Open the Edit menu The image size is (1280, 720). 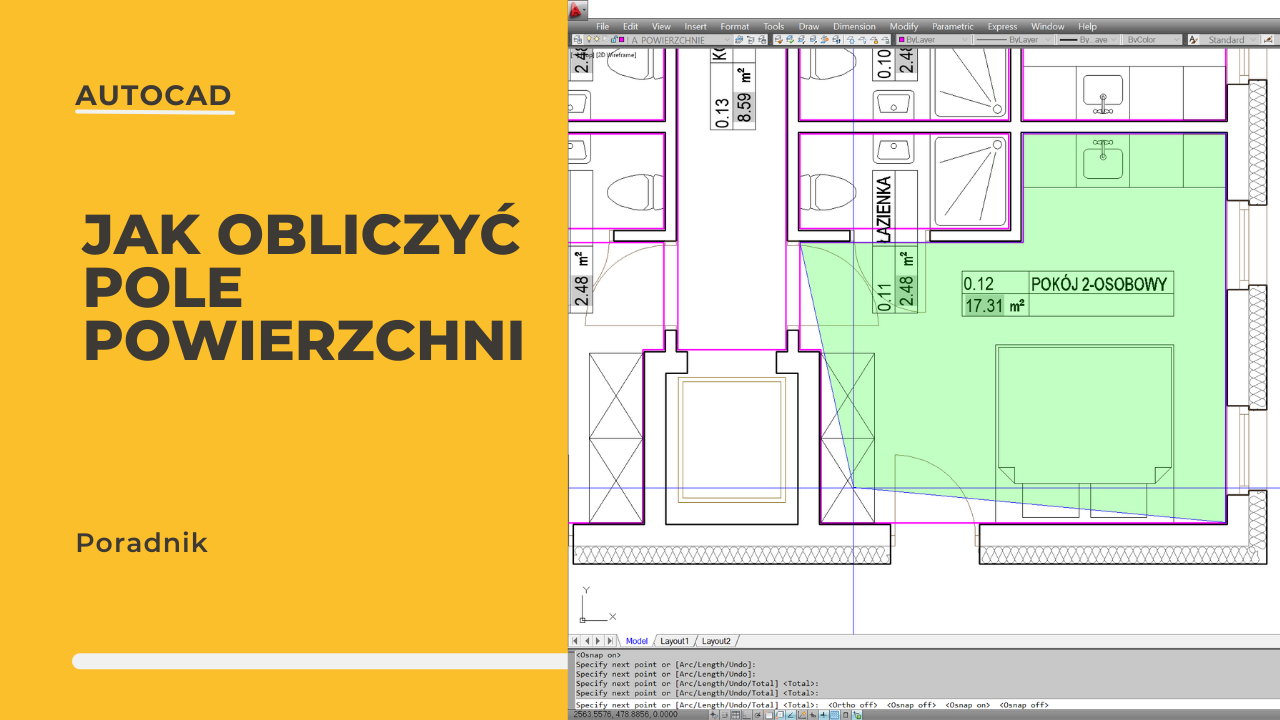pos(630,26)
